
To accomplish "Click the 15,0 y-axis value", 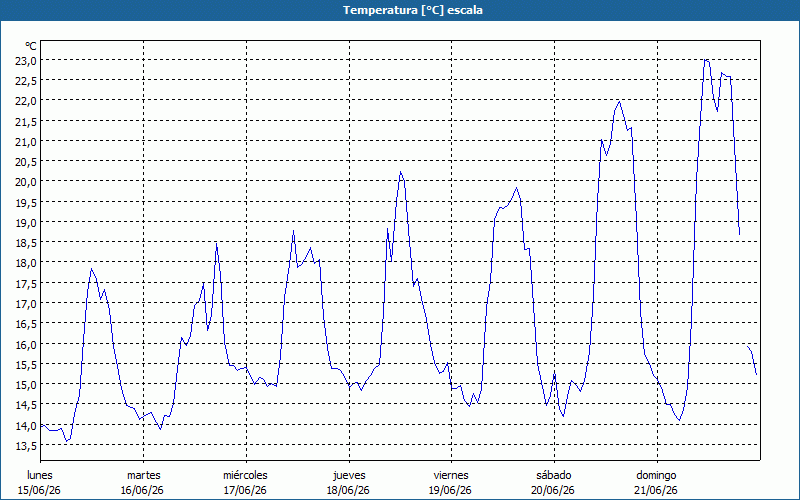I will click(26, 385).
